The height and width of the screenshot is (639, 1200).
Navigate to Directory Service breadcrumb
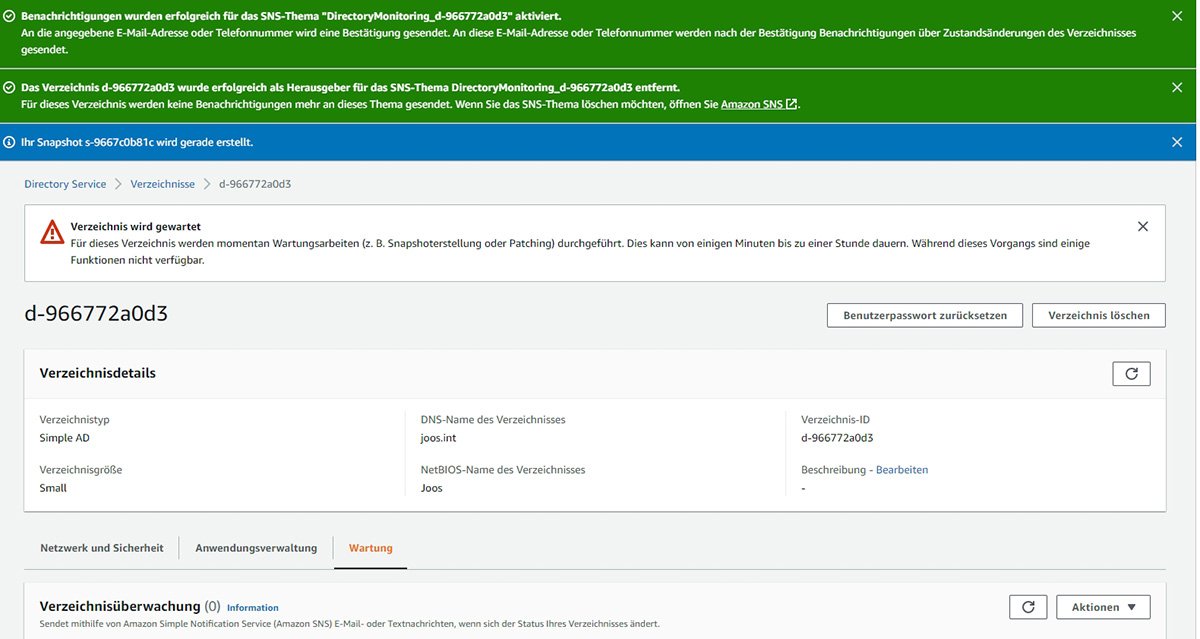pos(64,183)
